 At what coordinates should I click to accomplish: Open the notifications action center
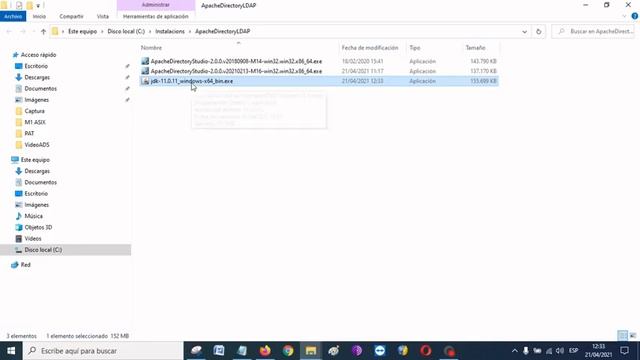(x=624, y=351)
